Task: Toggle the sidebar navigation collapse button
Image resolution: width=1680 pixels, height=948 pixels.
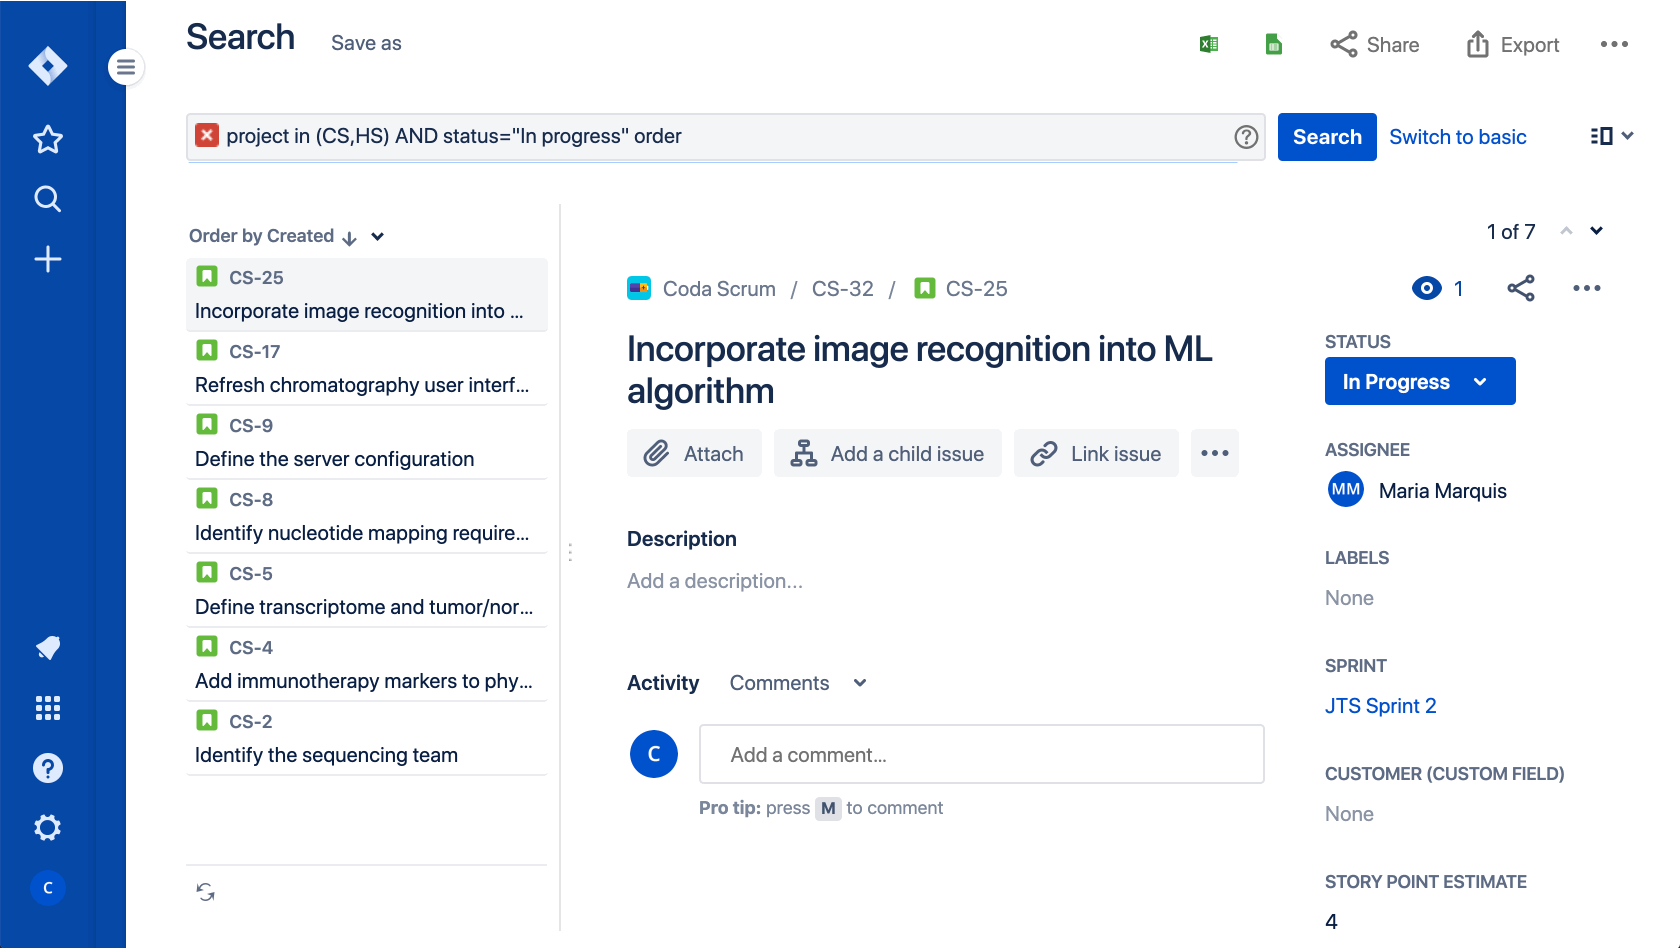Action: [x=126, y=67]
